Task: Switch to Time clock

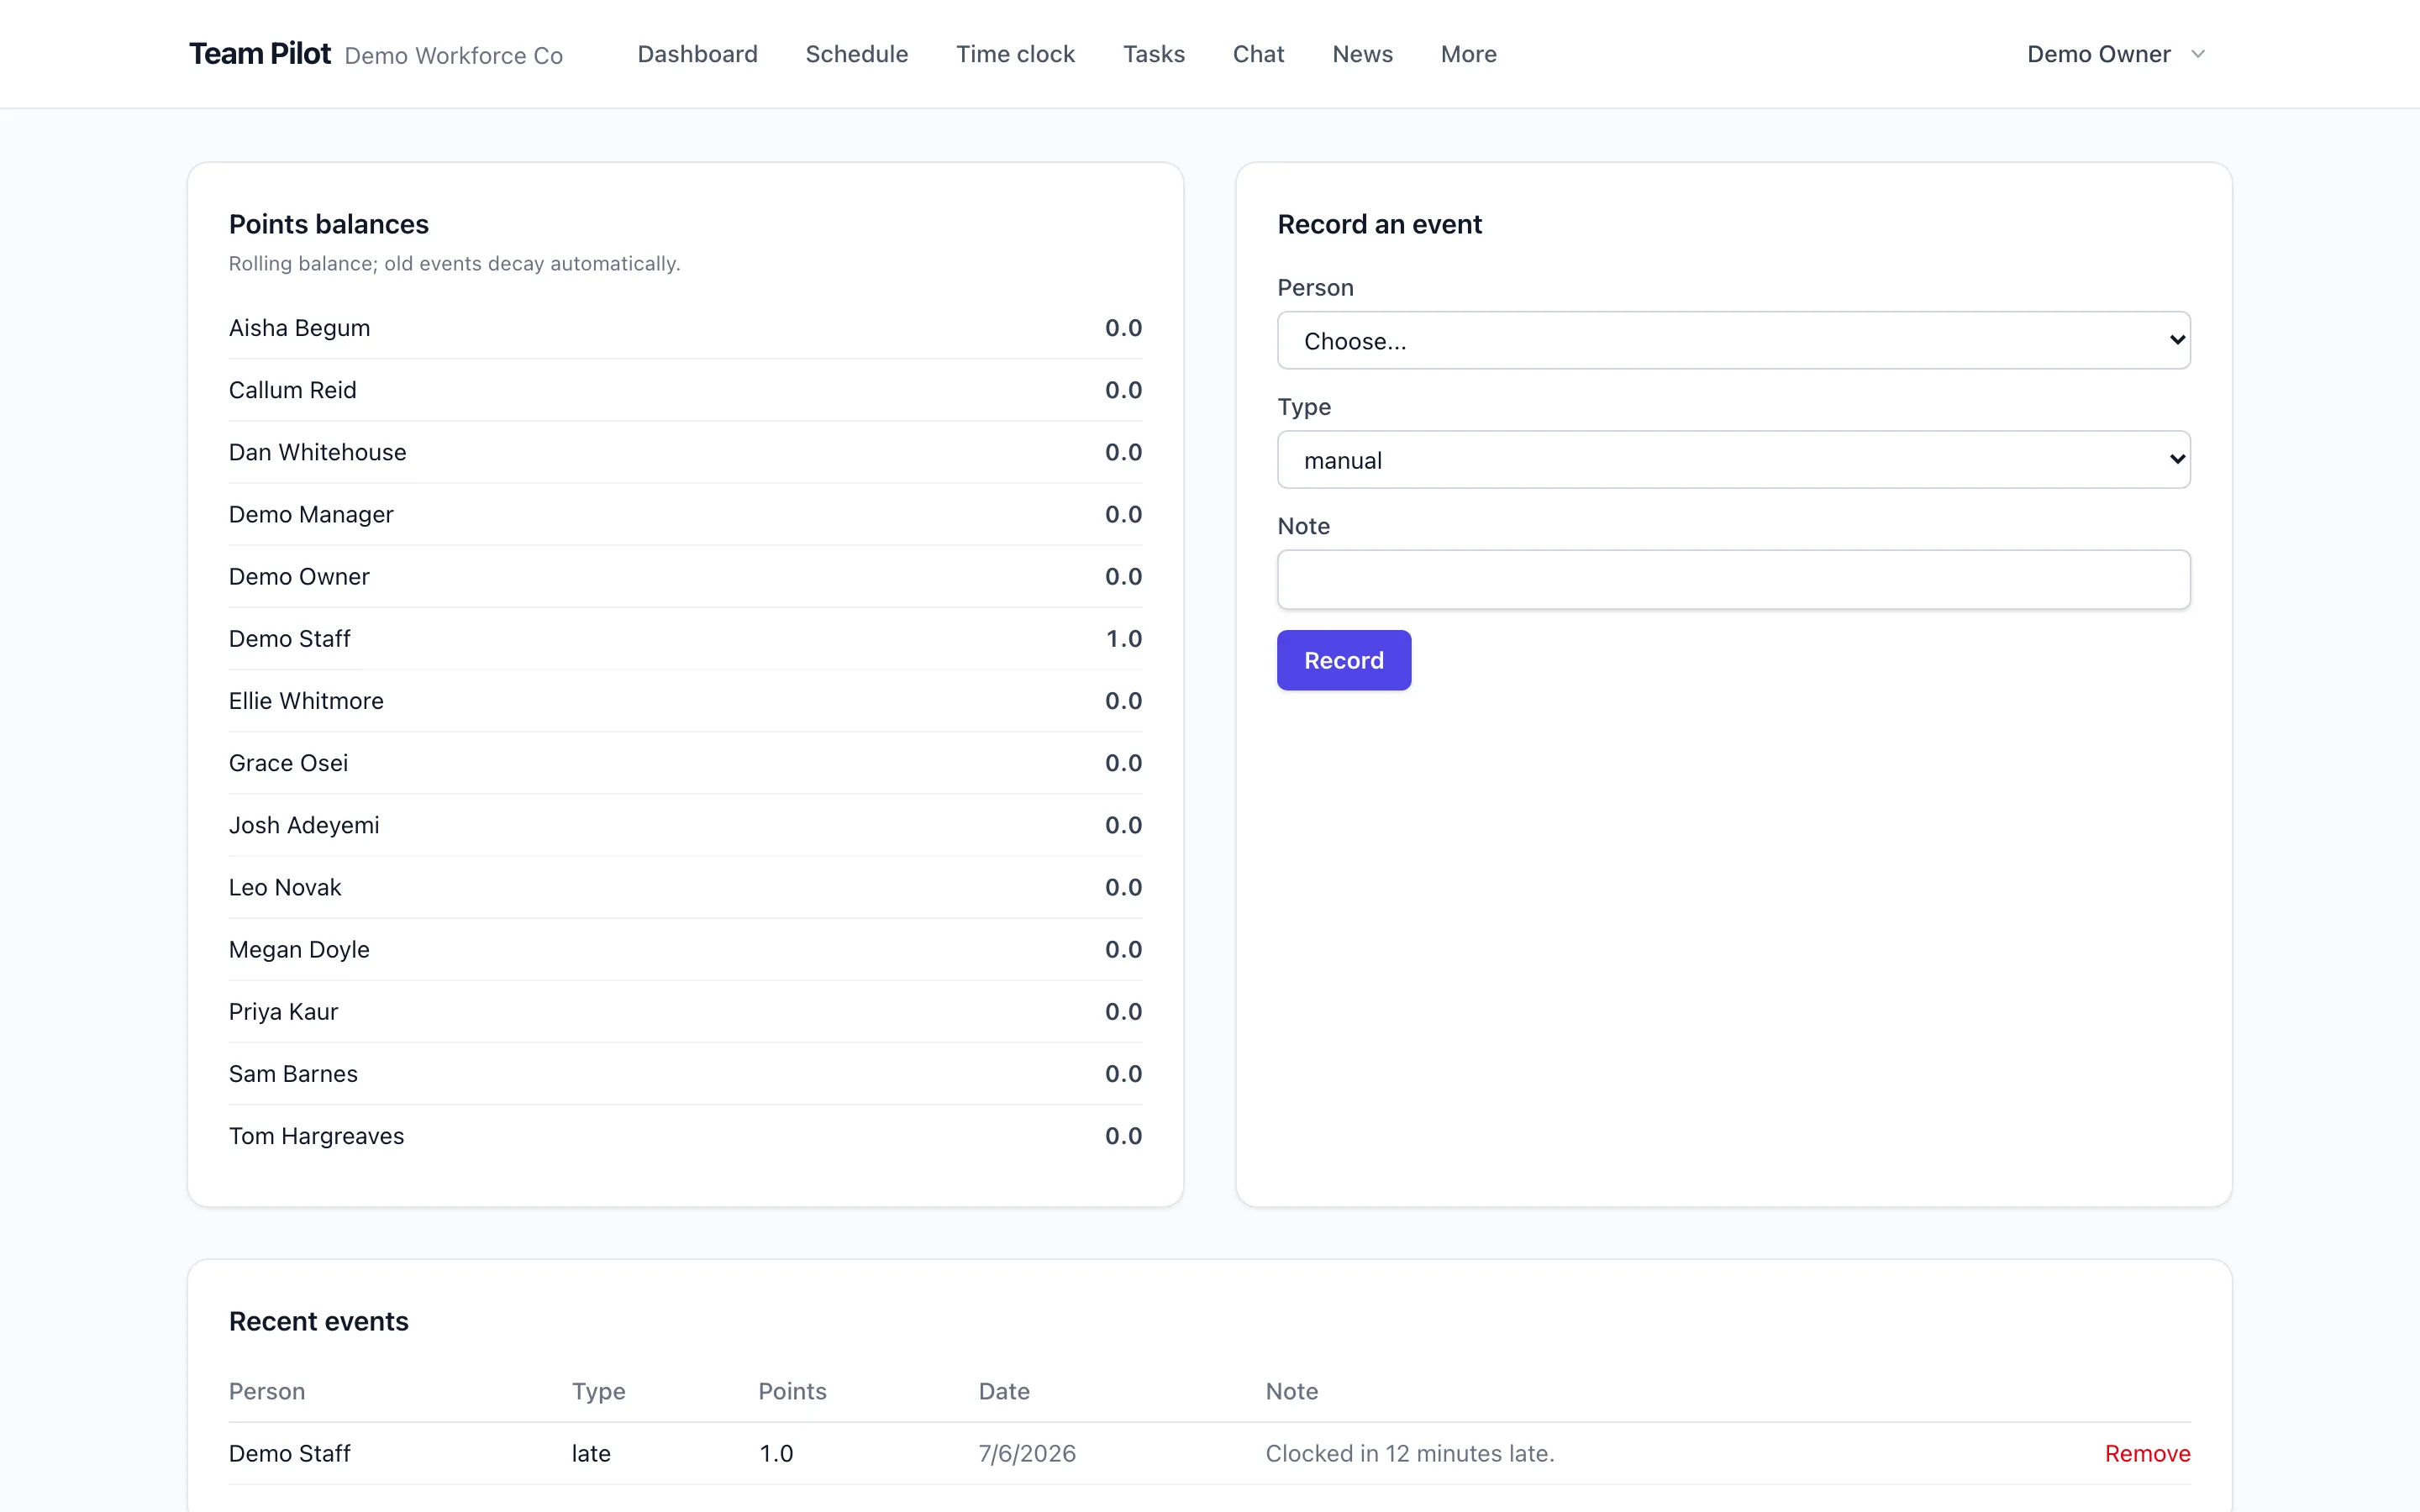Action: pos(1015,54)
